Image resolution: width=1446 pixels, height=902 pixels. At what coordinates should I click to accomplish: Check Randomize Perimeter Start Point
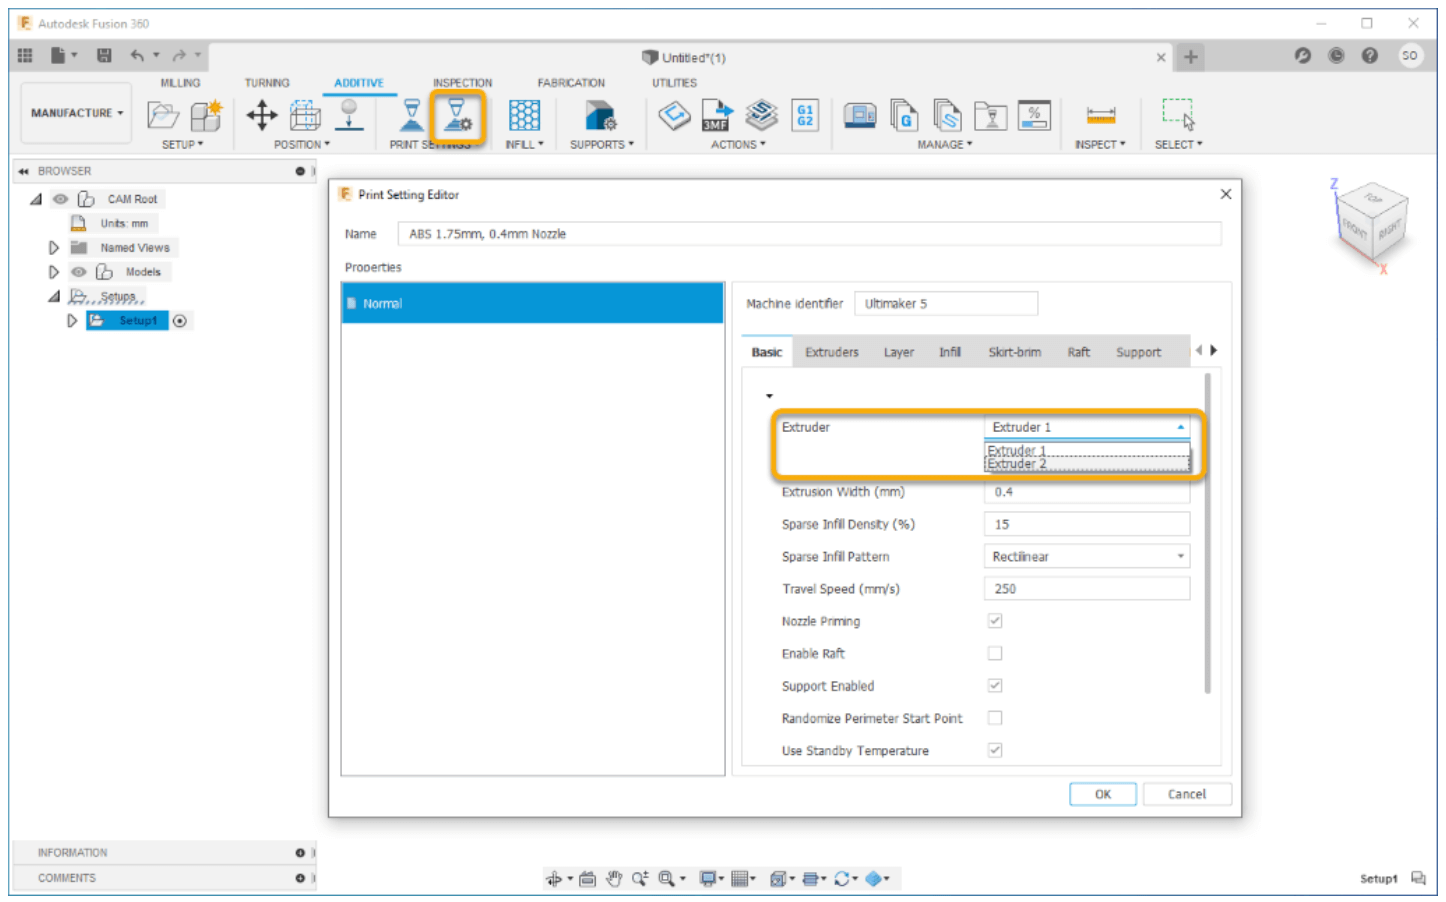[995, 718]
